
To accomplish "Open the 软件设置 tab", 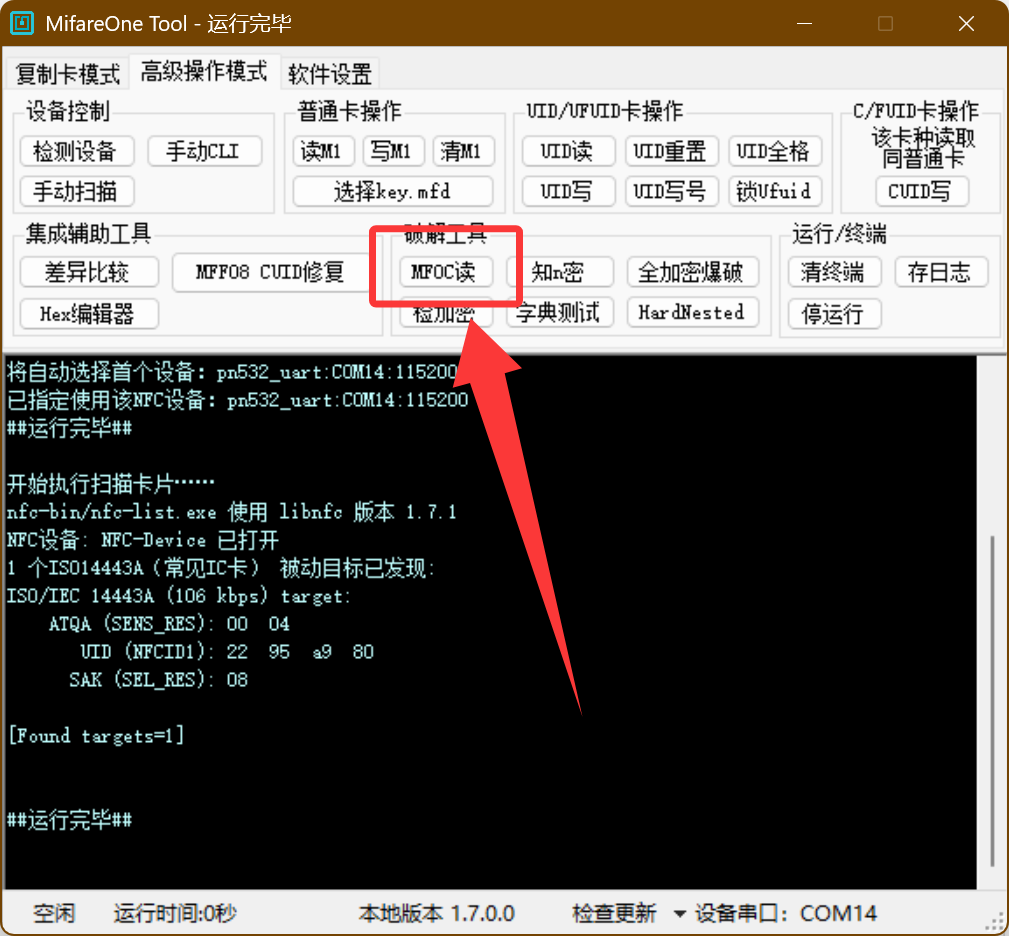I will (330, 73).
